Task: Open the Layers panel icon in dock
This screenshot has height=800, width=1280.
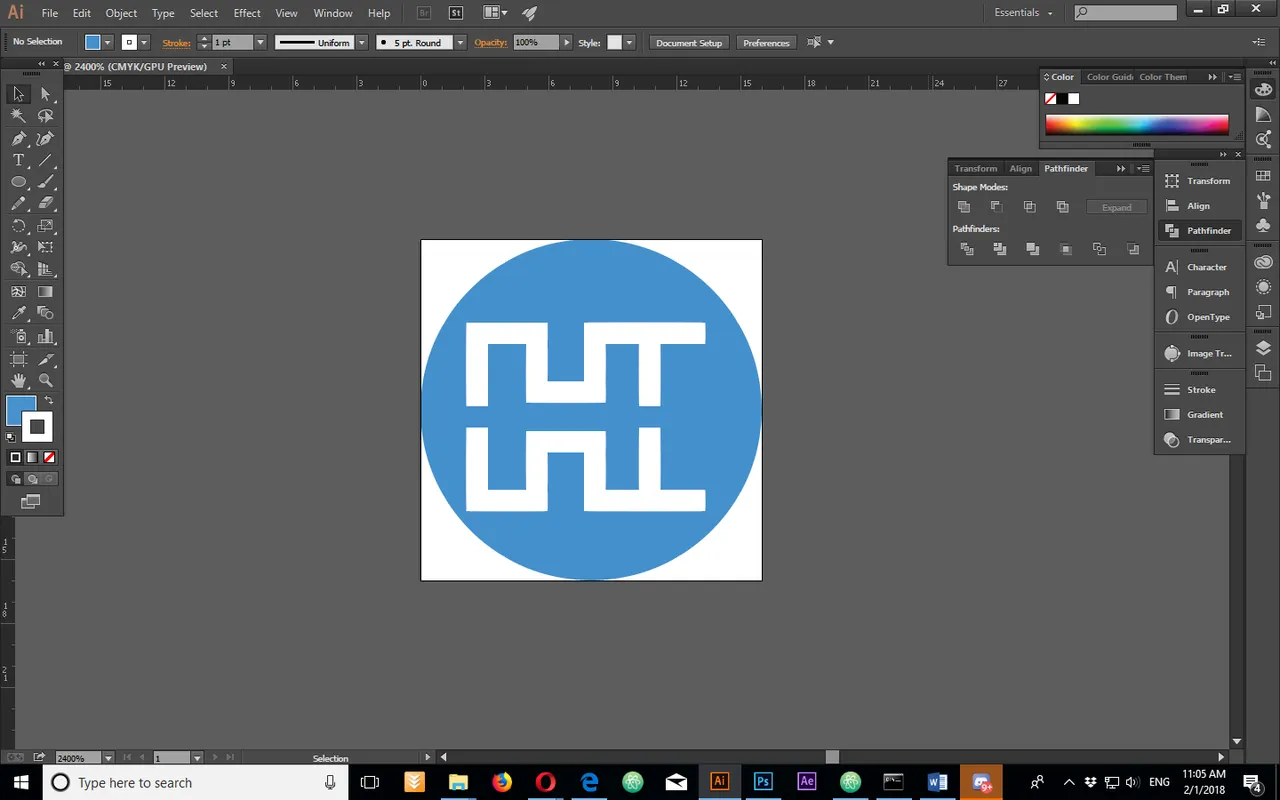Action: click(x=1263, y=348)
